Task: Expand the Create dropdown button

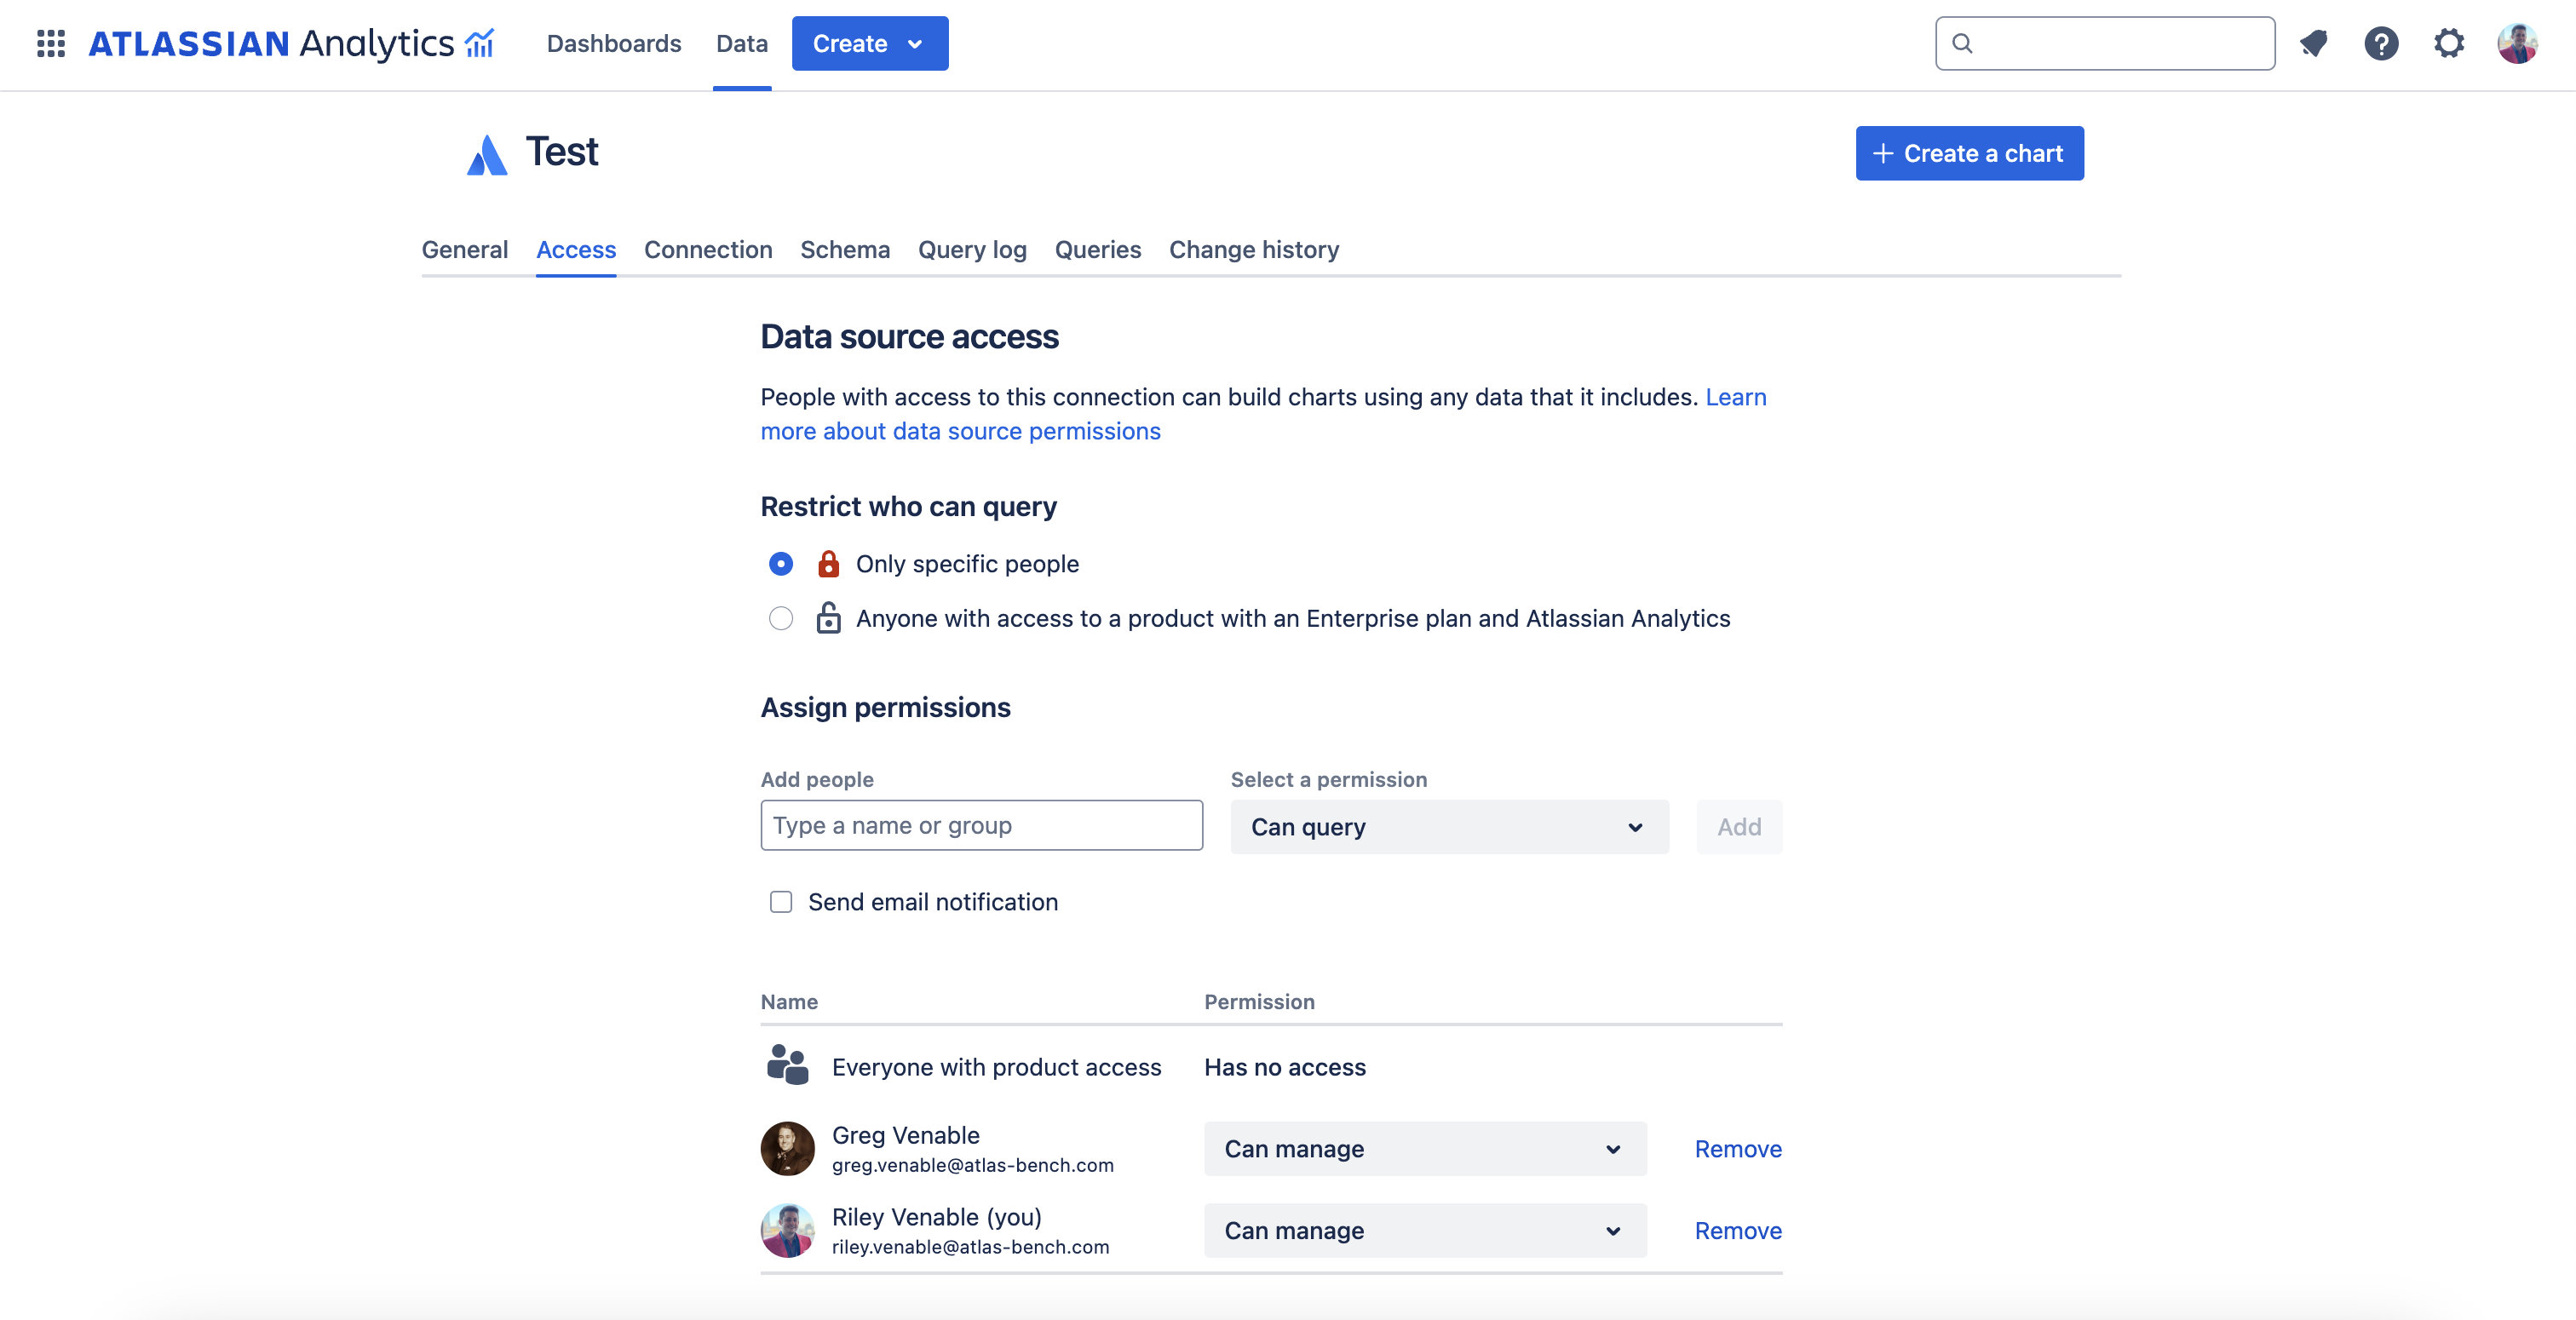Action: pyautogui.click(x=870, y=43)
